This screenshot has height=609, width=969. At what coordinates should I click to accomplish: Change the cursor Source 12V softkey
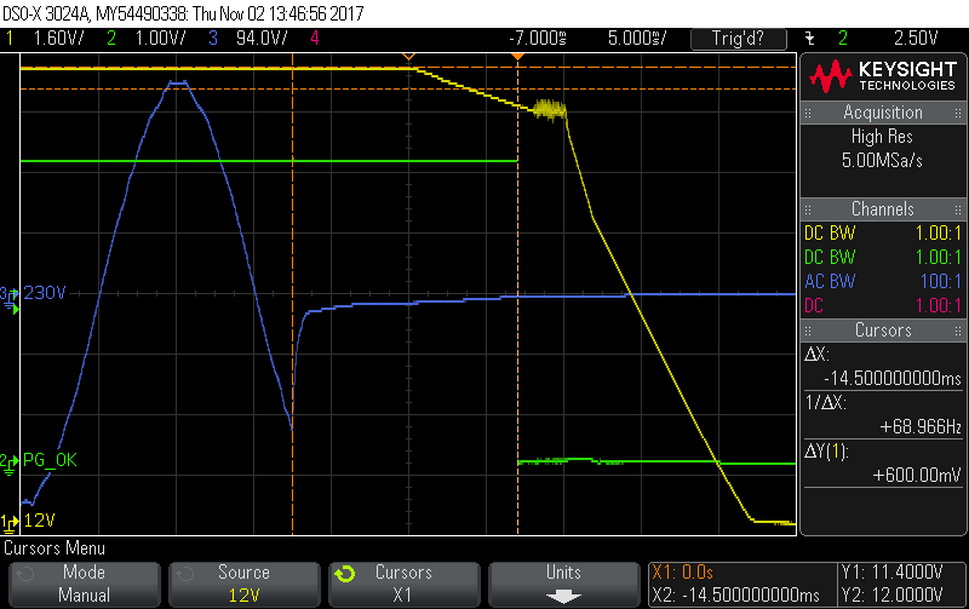243,584
